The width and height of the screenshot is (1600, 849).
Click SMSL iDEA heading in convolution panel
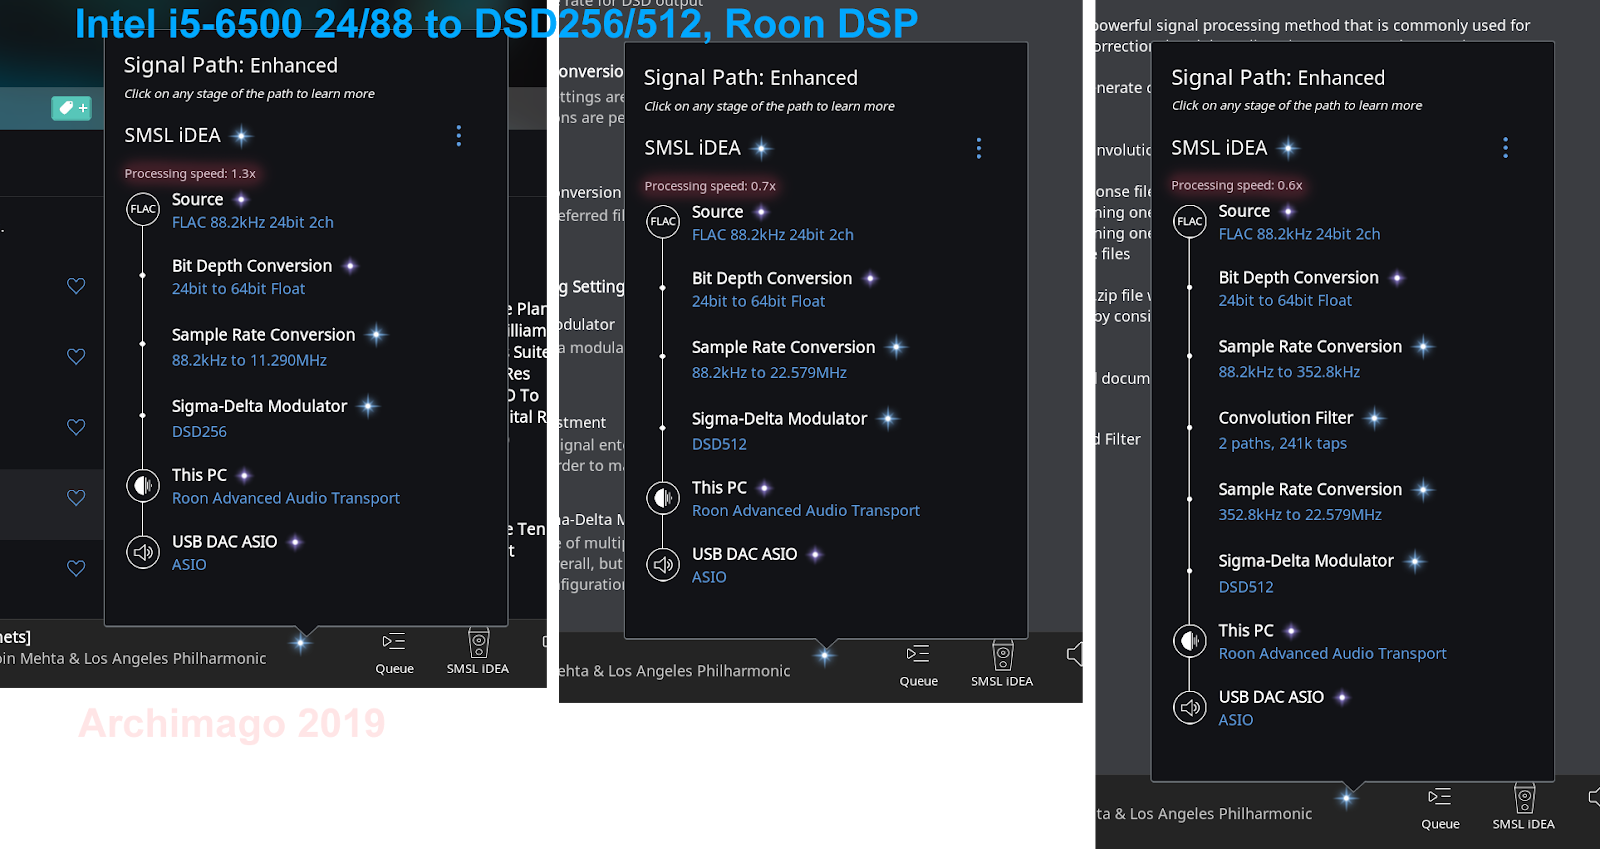(1219, 148)
